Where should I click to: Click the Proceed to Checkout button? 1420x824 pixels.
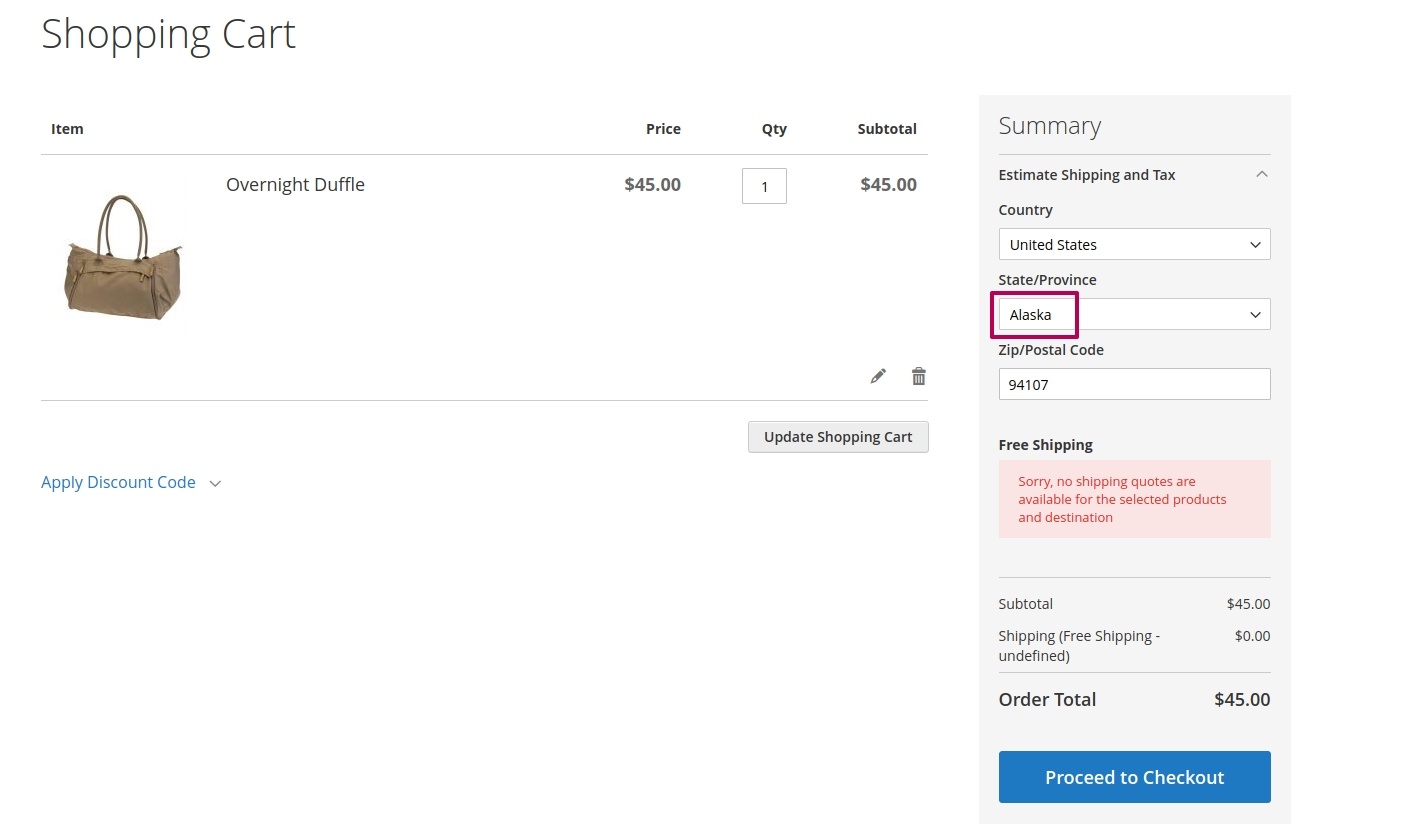coord(1134,777)
